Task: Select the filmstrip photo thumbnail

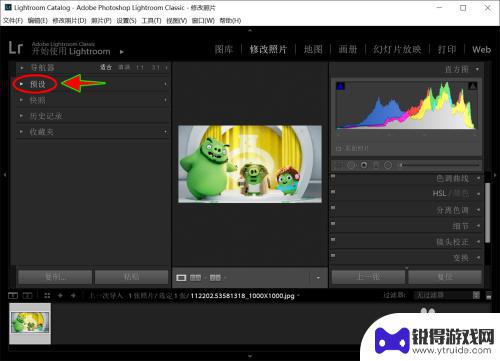Action: [x=30, y=323]
